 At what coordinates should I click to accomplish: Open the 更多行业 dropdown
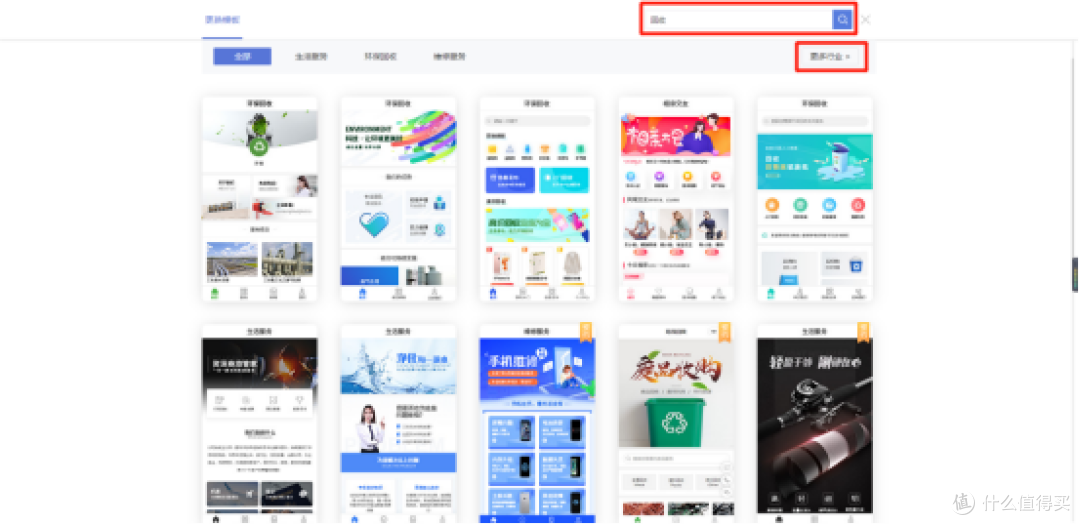830,56
